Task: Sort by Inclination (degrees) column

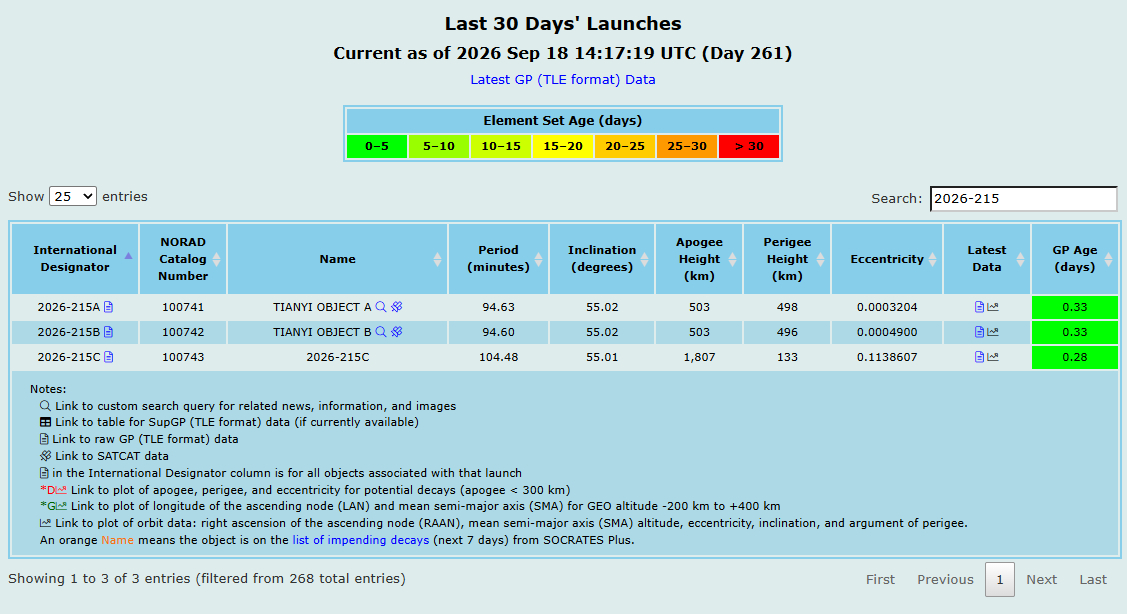Action: click(602, 259)
